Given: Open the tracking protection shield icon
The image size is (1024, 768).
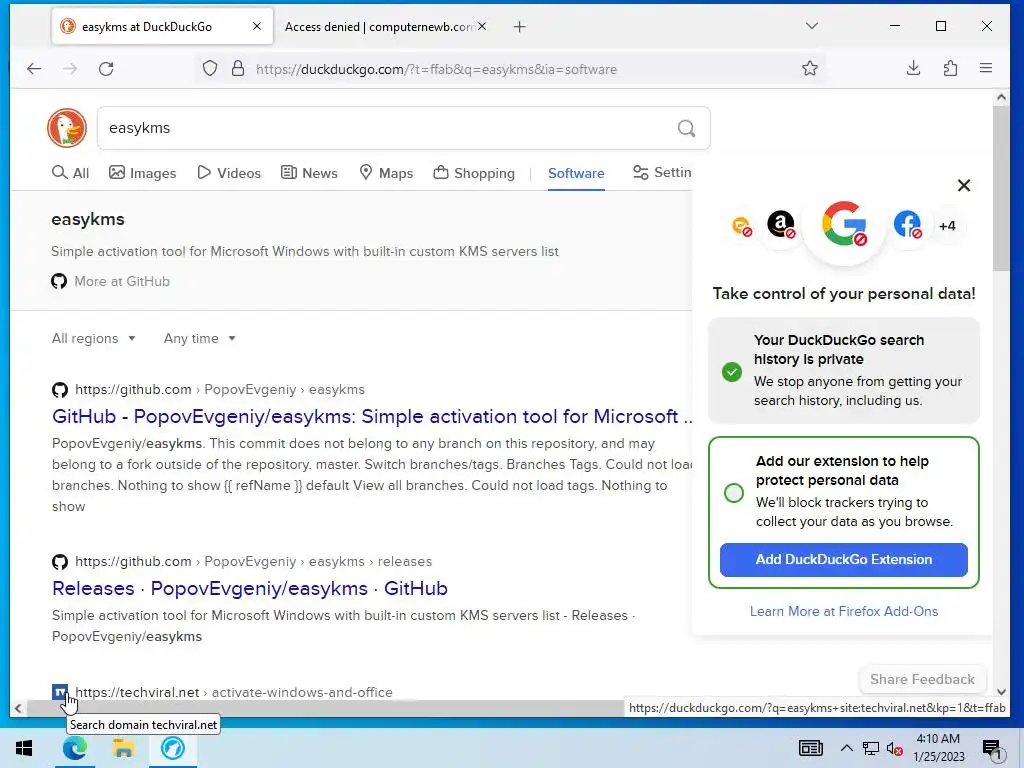Looking at the screenshot, I should coord(210,69).
